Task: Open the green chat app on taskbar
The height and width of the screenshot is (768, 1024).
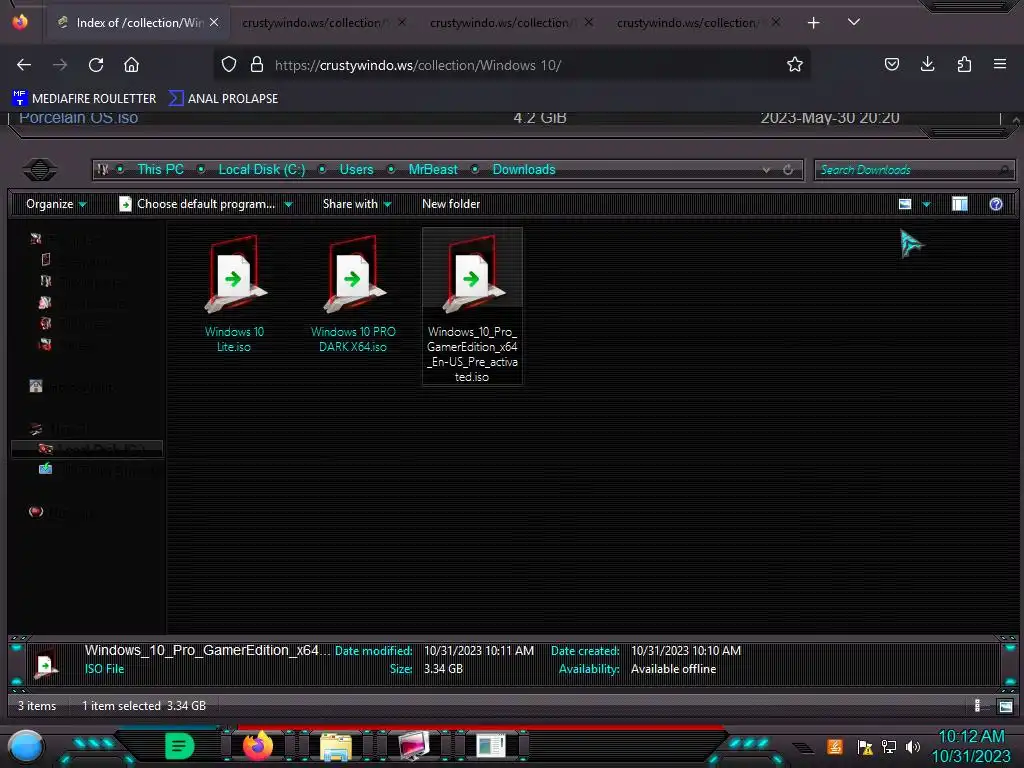Action: (x=179, y=746)
